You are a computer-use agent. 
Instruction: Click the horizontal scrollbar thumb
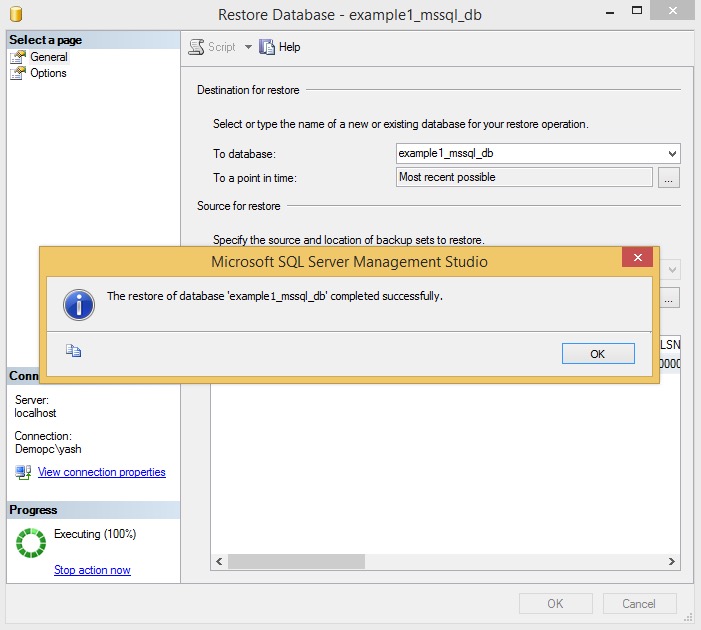pos(296,562)
